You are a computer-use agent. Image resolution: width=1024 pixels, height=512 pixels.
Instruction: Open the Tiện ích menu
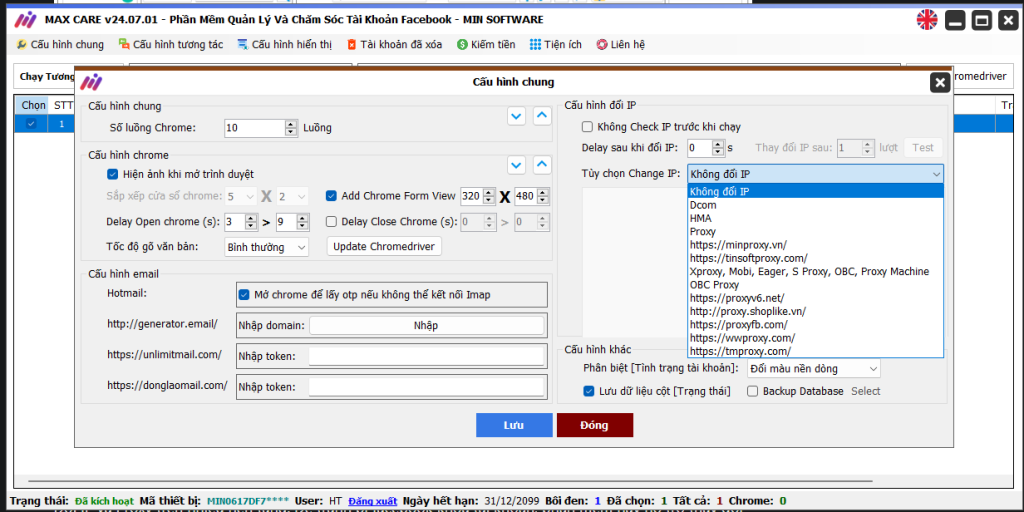[x=555, y=44]
